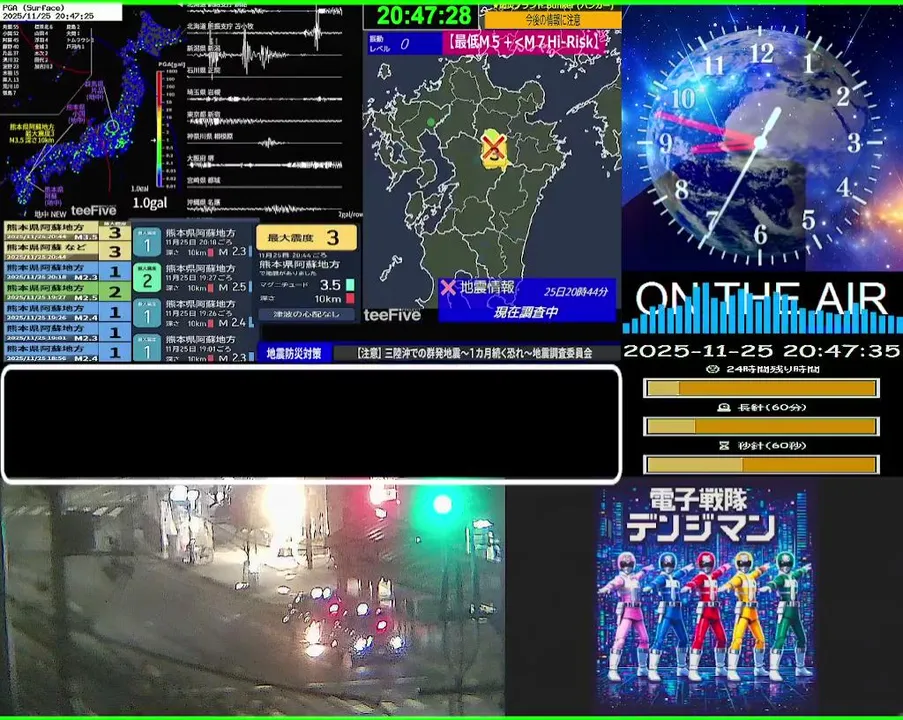Image resolution: width=903 pixels, height=720 pixels.
Task: Click the 沖縄県 名護 waveform label
Action: tap(203, 202)
